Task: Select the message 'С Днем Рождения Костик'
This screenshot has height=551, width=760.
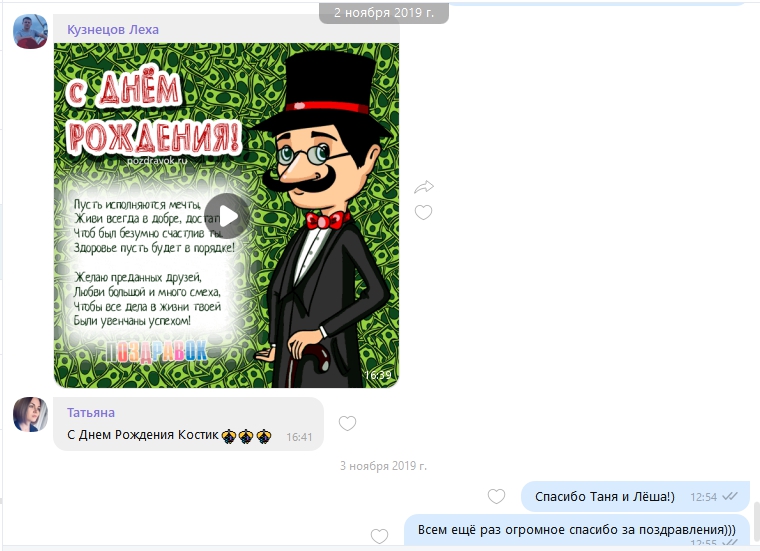Action: pyautogui.click(x=188, y=424)
